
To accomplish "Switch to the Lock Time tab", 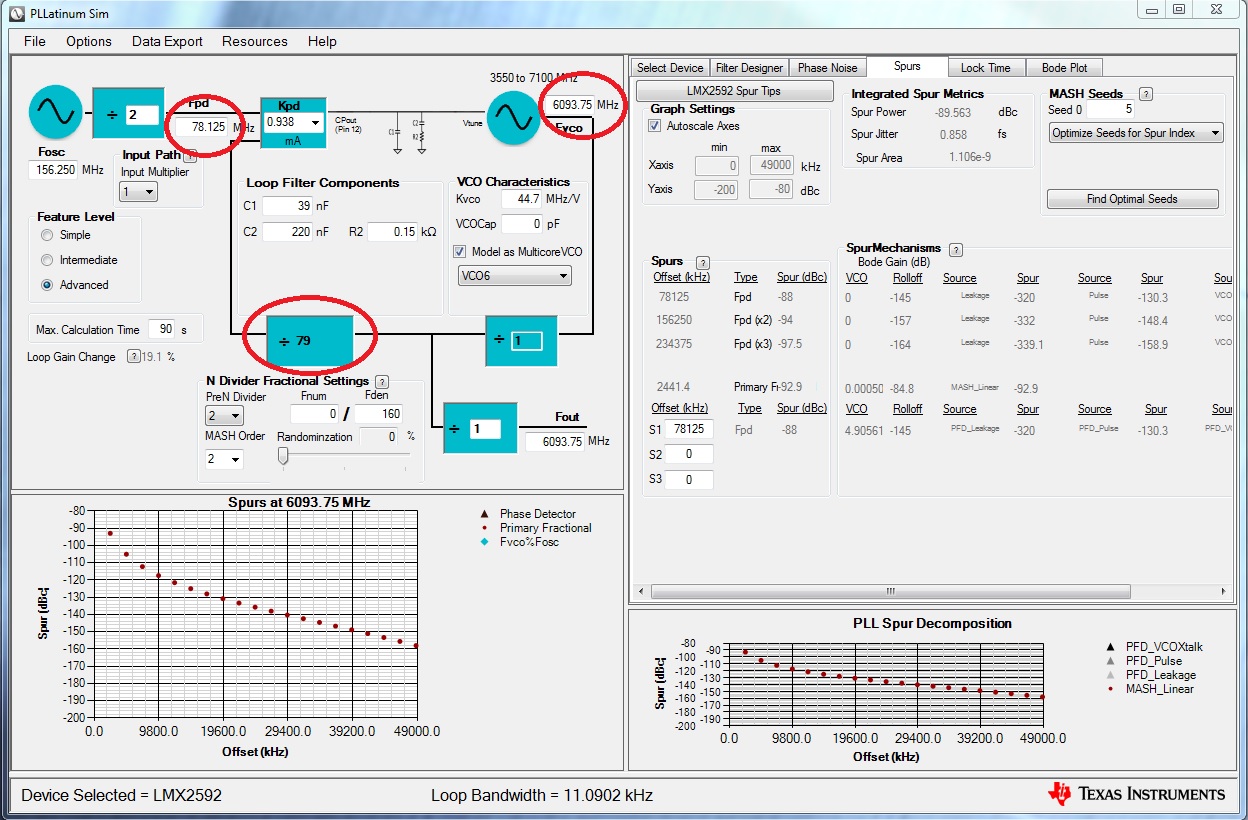I will 986,68.
